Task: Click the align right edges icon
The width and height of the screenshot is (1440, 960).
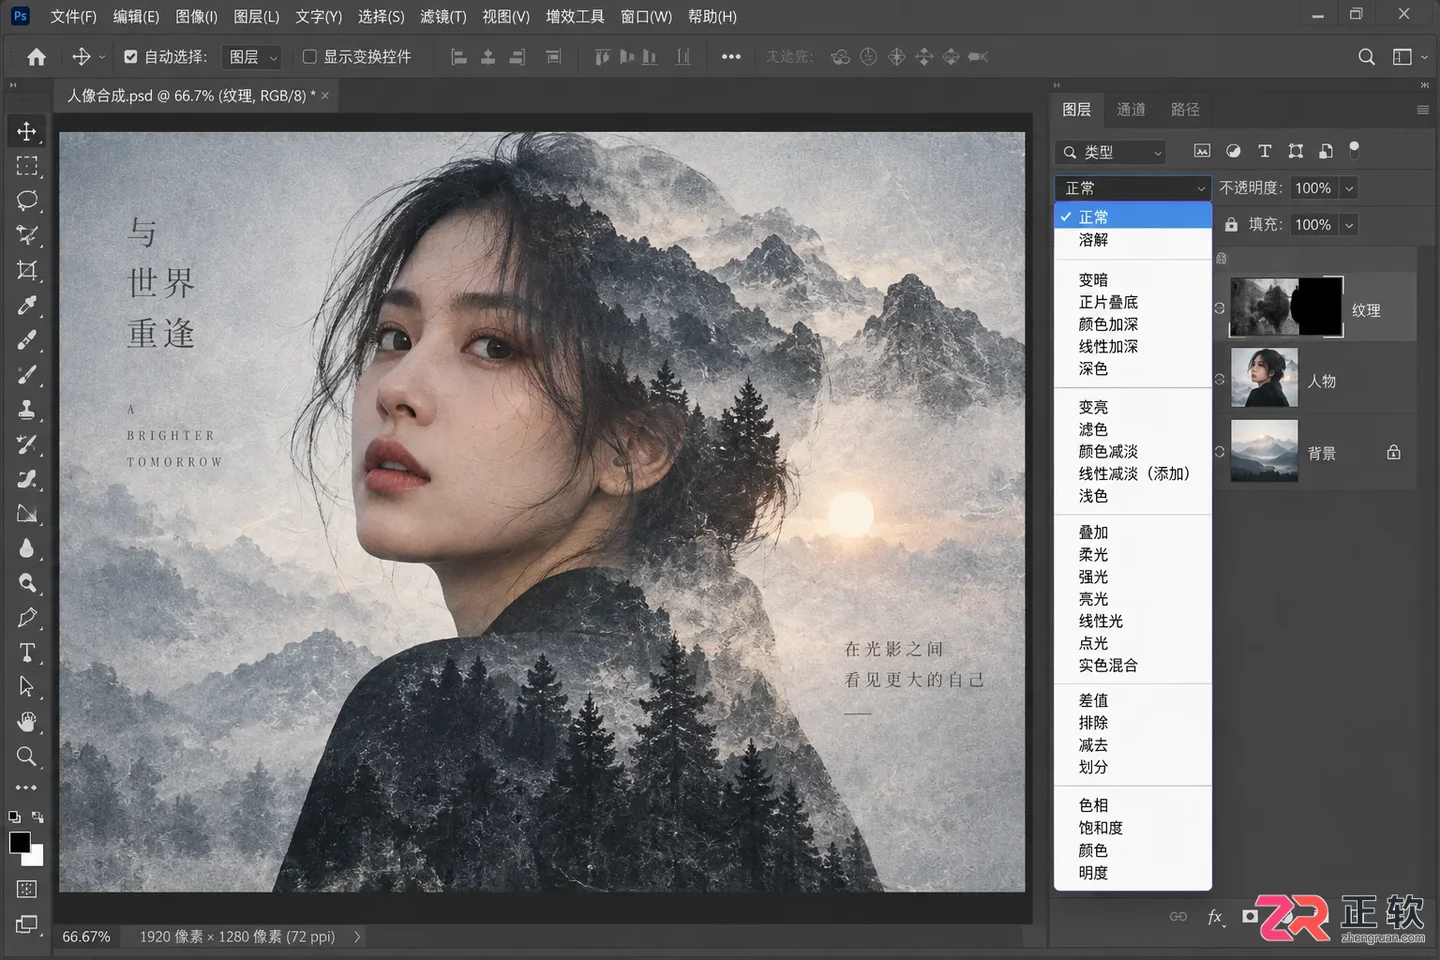Action: coord(517,57)
